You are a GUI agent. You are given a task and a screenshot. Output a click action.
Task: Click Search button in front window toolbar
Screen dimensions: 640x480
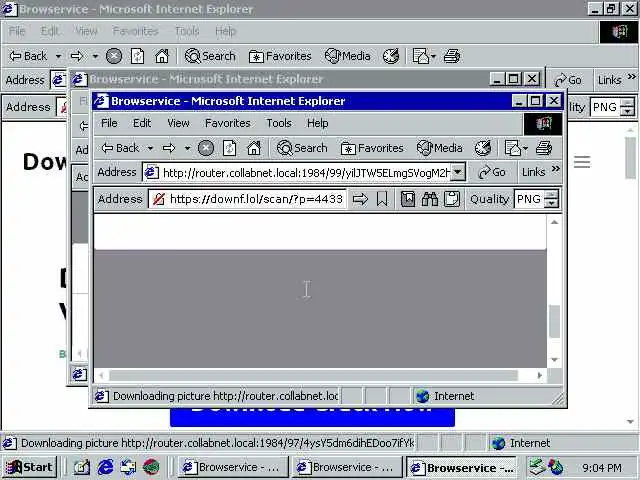tap(302, 148)
